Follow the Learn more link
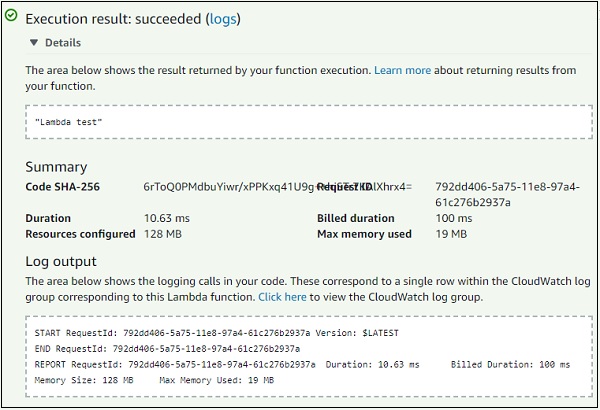Viewport: 600px width, 410px height. pos(402,71)
